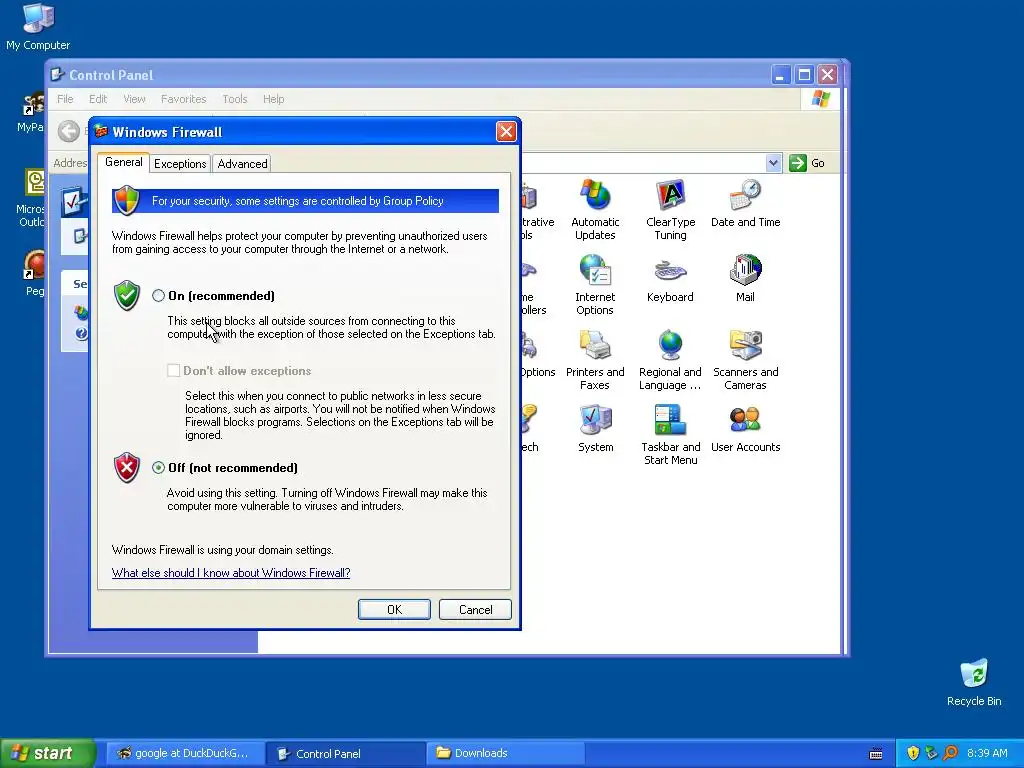The image size is (1024, 768).
Task: Open ClearType Tuning applet
Action: coord(671,210)
